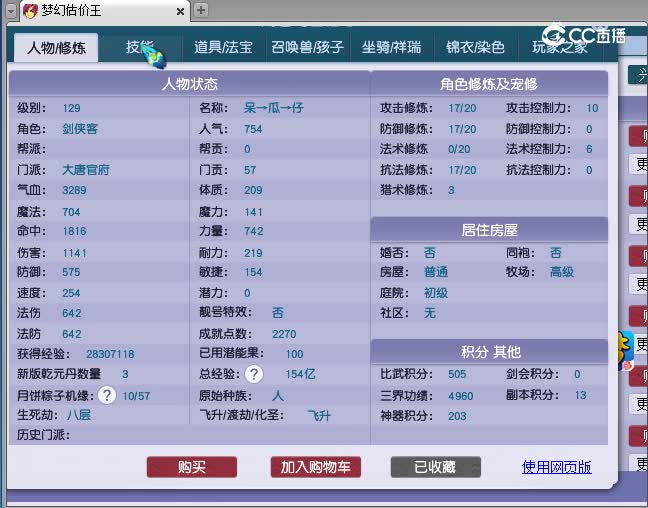Click the 成就点数 value 2270
The height and width of the screenshot is (508, 648).
point(284,334)
